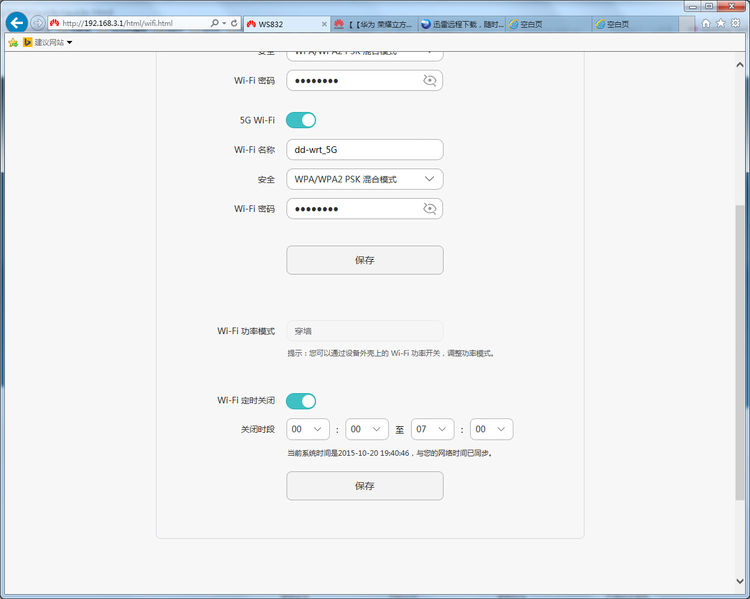Image resolution: width=750 pixels, height=599 pixels.
Task: Click the add-to-favorites-bar star icon
Action: pos(13,42)
